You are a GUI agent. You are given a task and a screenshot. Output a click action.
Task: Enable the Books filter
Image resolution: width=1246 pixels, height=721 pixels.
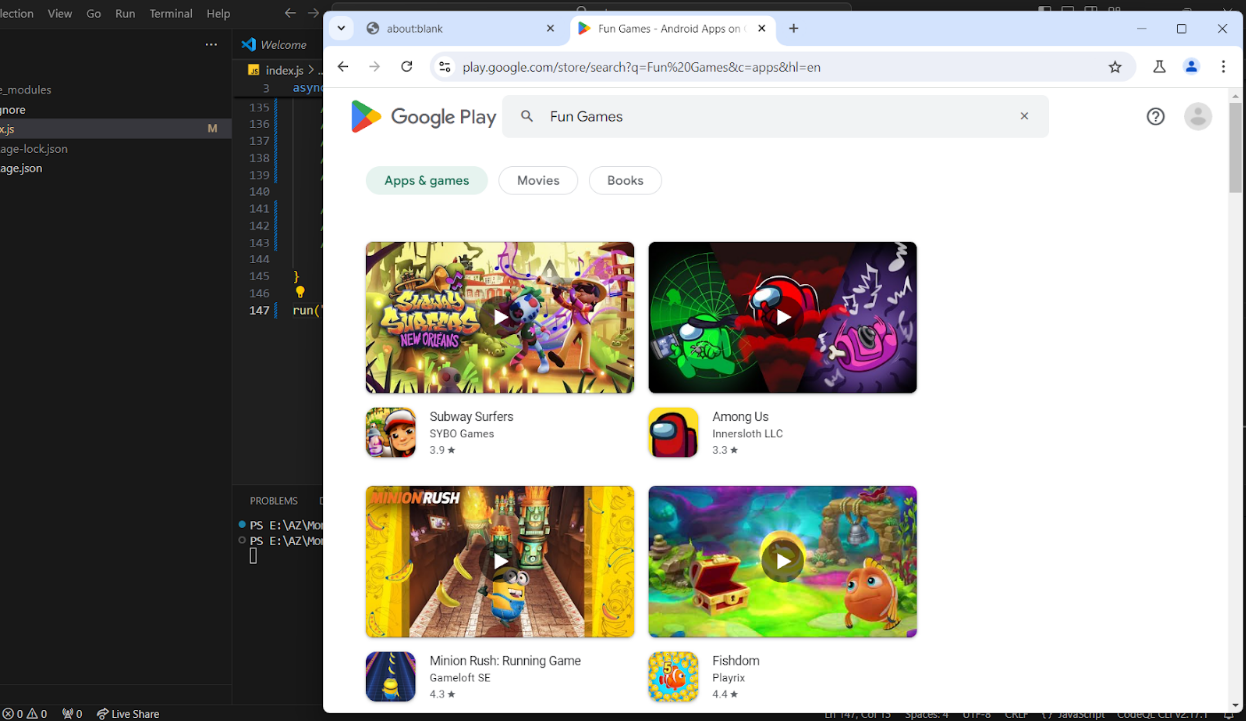(624, 180)
